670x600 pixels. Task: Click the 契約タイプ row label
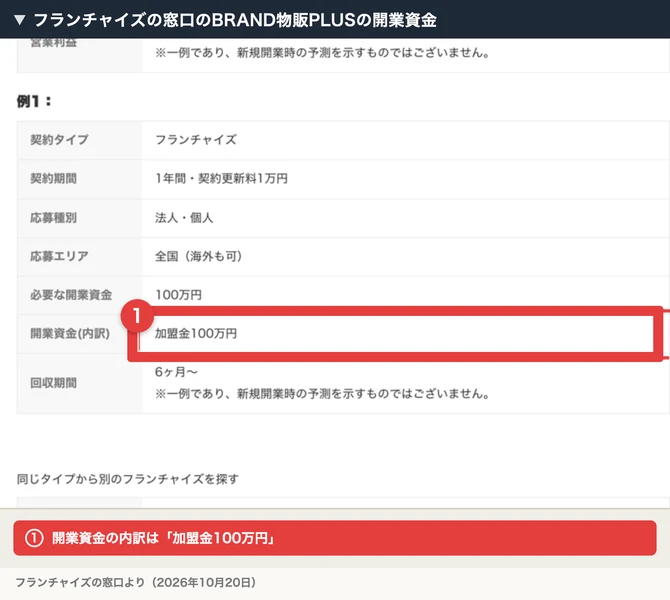[x=59, y=140]
